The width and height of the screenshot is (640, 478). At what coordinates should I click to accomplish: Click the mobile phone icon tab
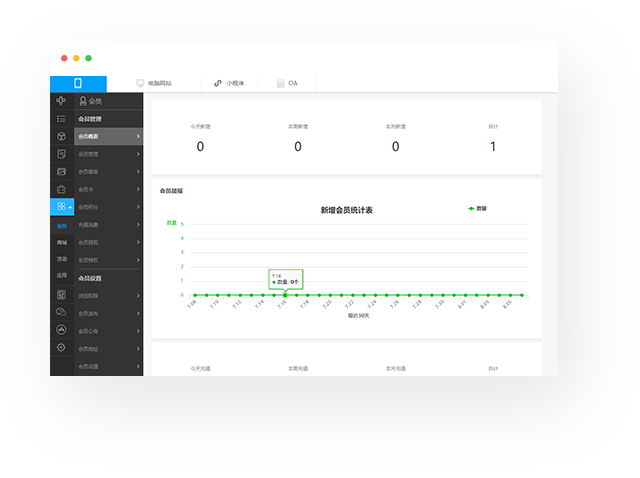[77, 84]
